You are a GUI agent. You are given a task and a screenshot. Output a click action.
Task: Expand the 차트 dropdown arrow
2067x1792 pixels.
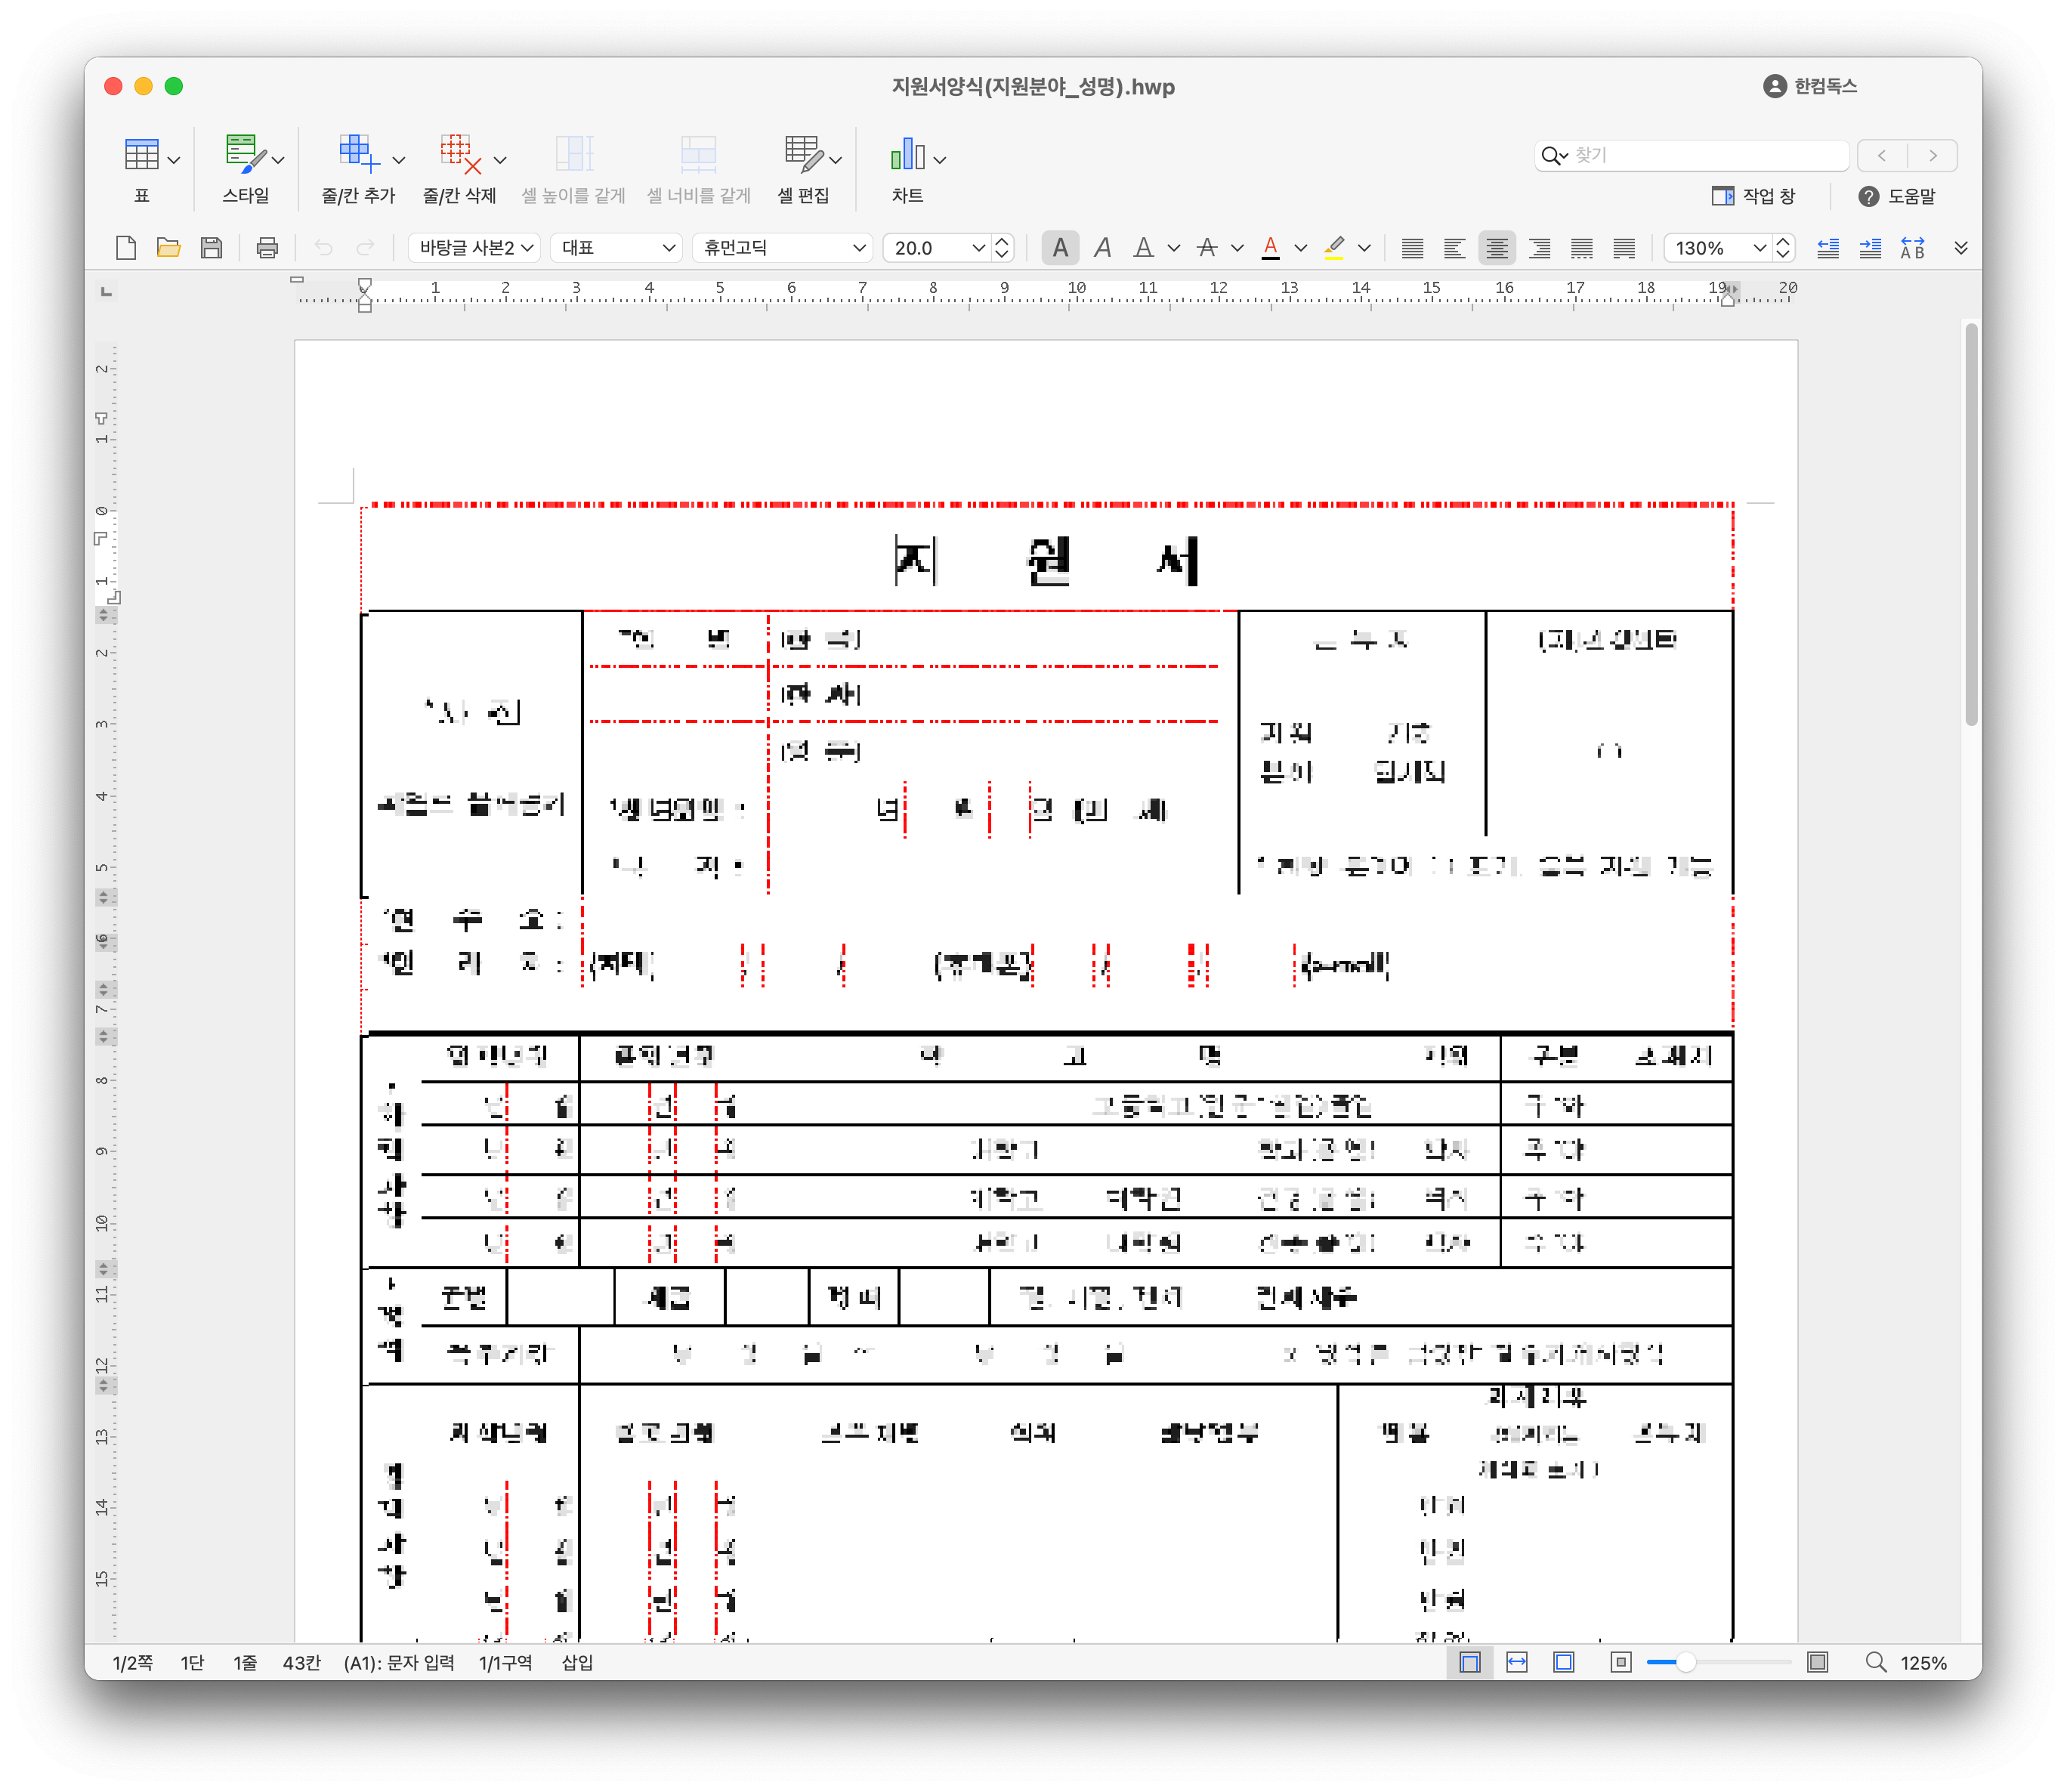point(940,160)
